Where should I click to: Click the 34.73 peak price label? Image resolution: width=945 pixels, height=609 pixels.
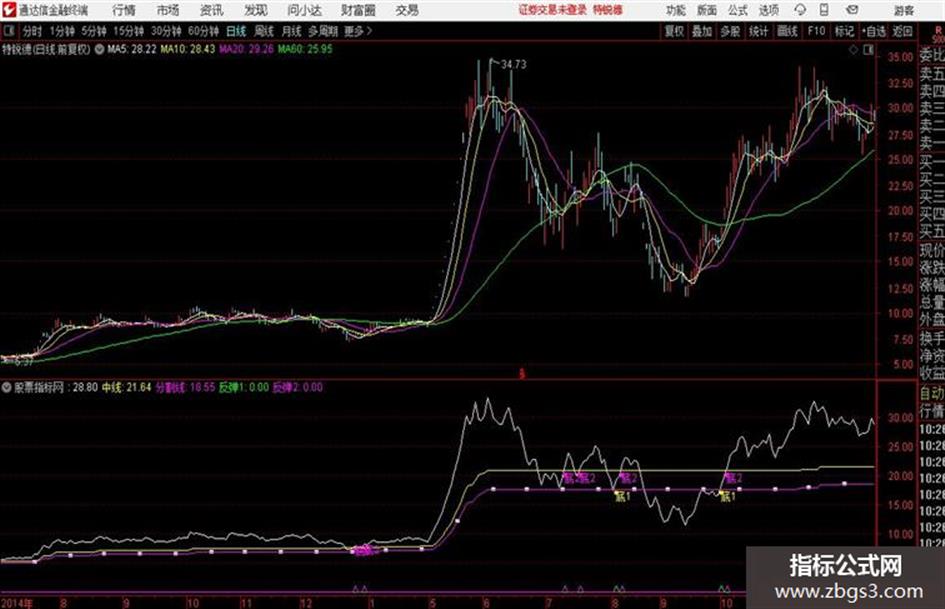pyautogui.click(x=513, y=64)
